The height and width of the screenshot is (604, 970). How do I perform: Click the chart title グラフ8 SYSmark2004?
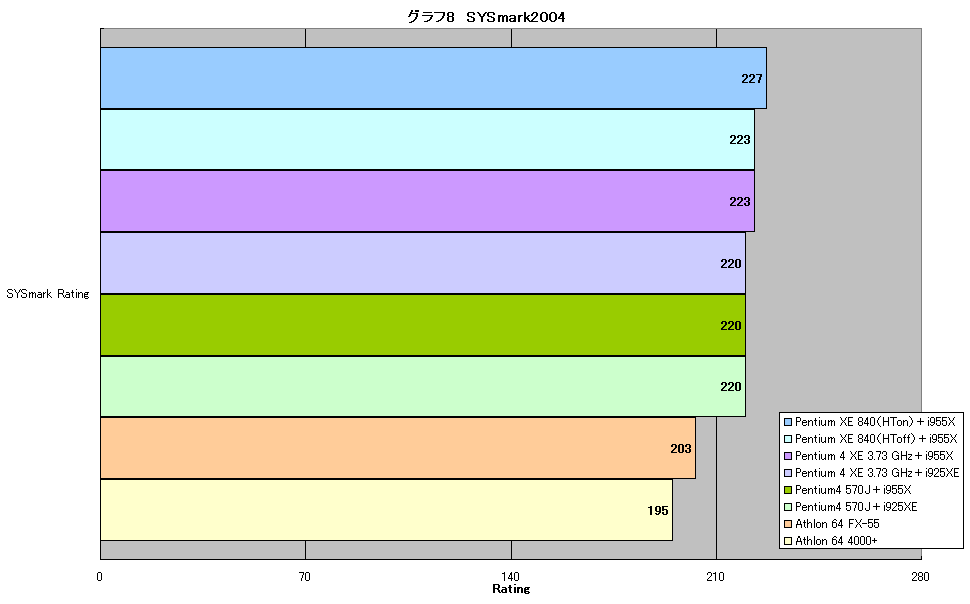[x=486, y=17]
